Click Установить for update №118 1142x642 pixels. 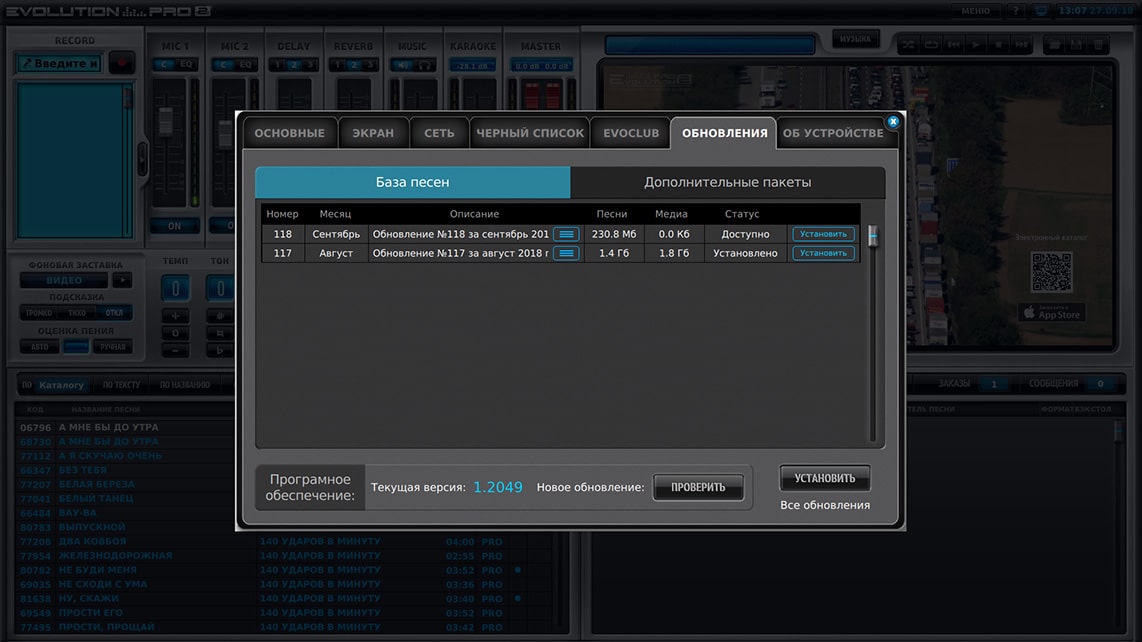[823, 235]
